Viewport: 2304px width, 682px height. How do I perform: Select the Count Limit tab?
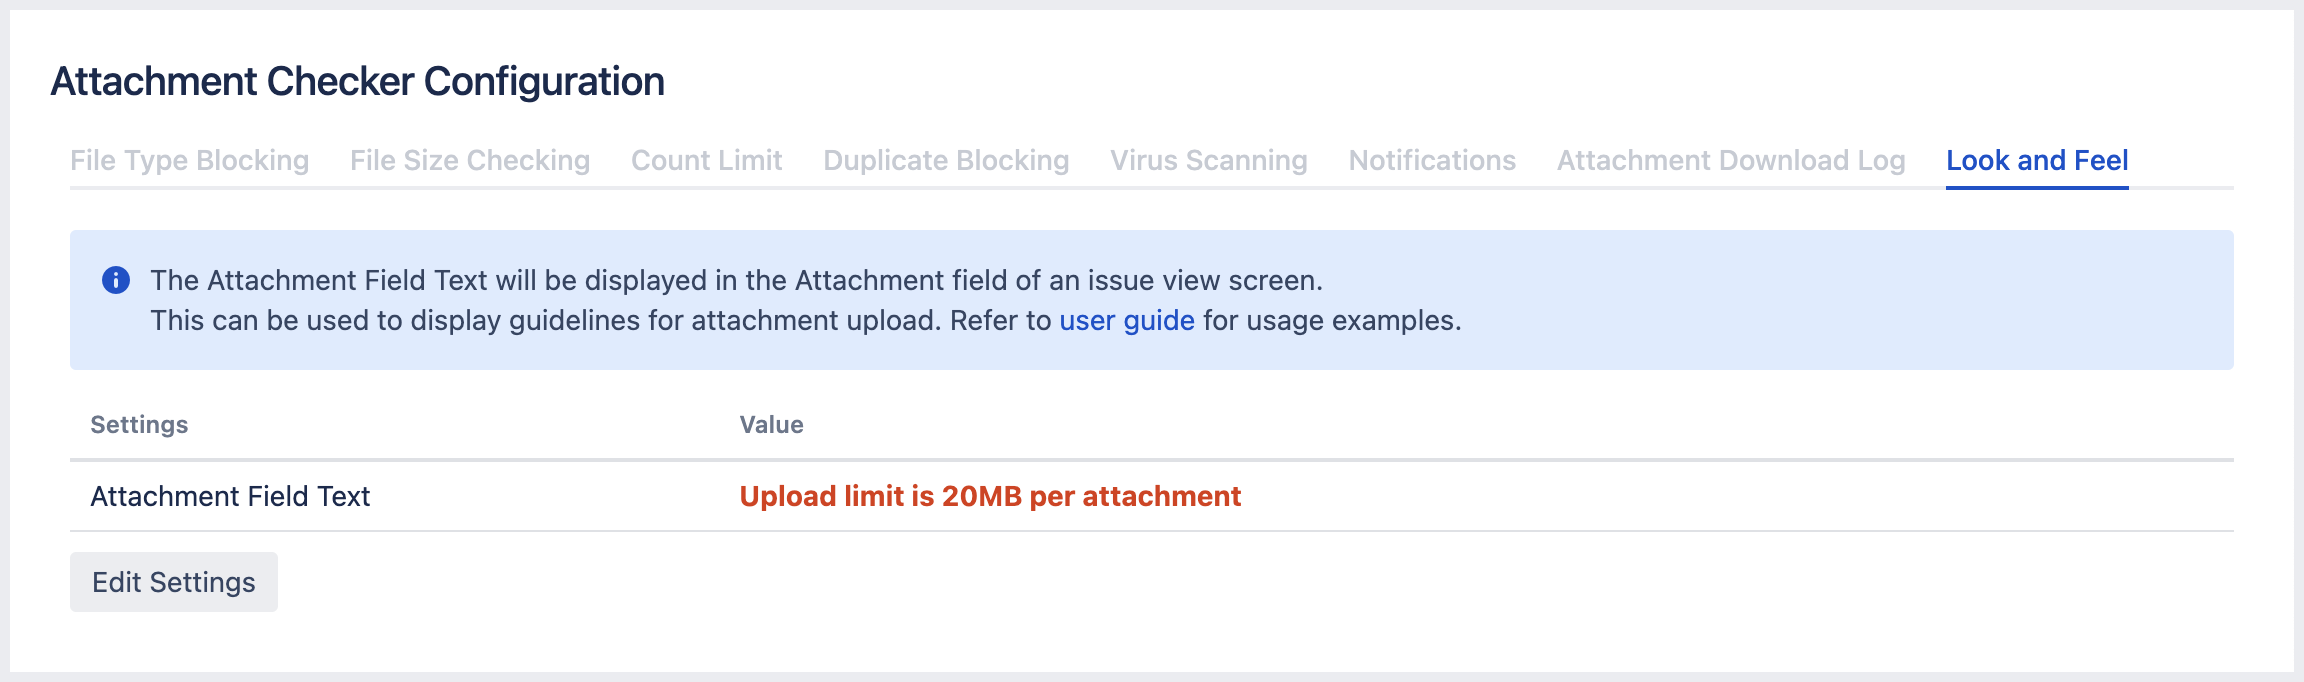point(706,159)
